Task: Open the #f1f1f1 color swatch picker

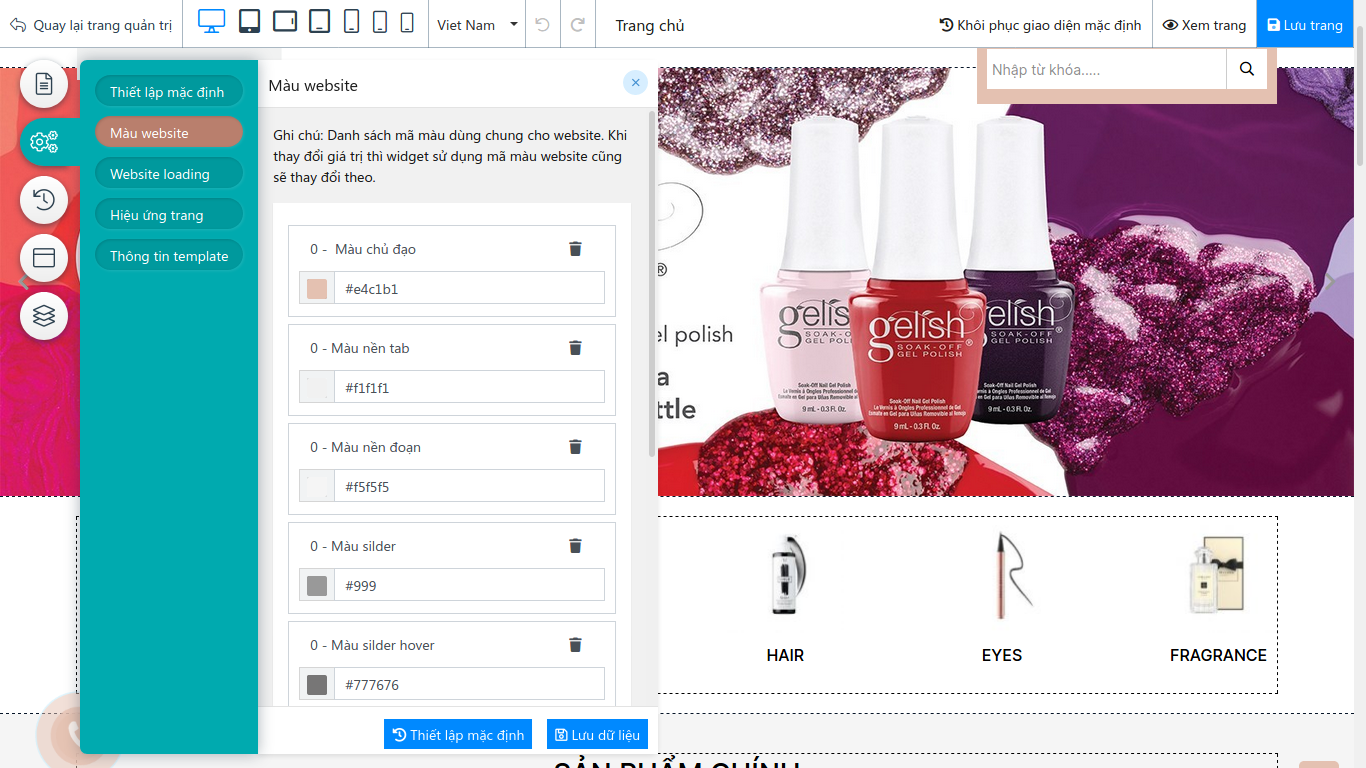Action: click(x=317, y=387)
